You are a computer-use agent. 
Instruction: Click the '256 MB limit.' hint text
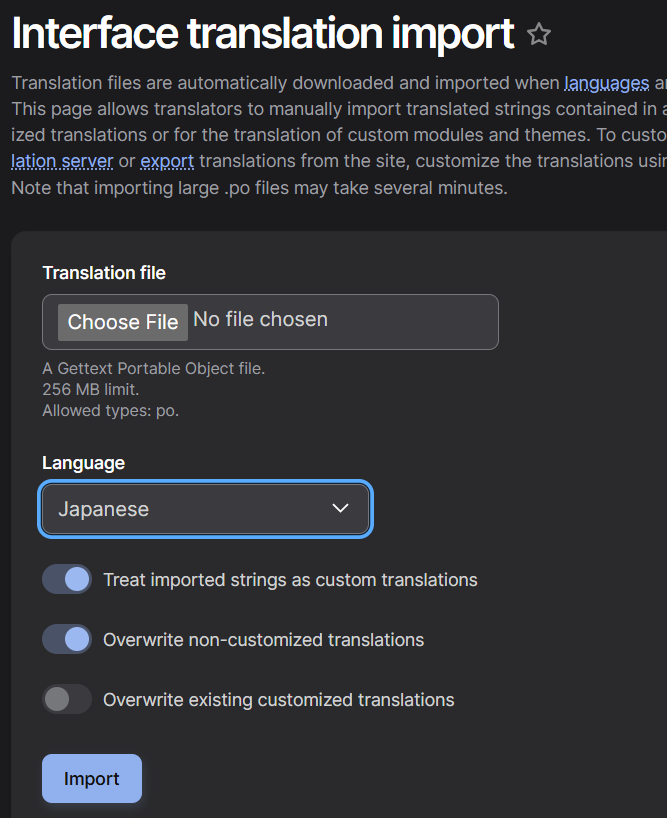coord(91,389)
